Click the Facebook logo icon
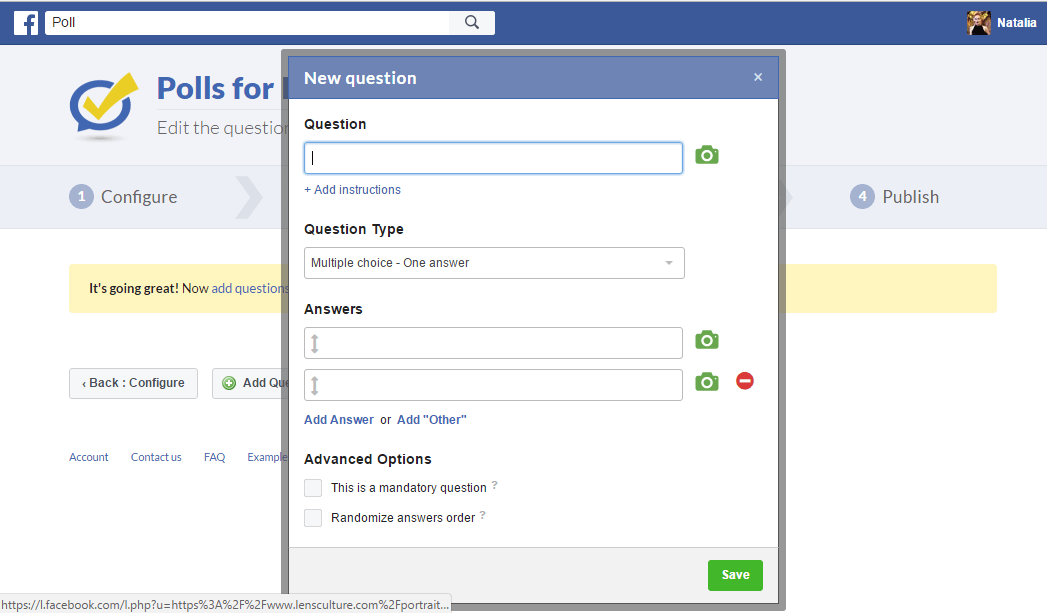 click(x=26, y=23)
